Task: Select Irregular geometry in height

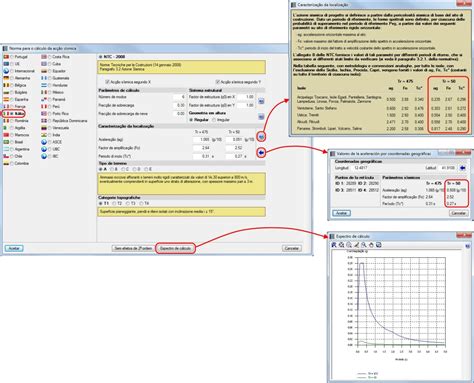Action: coord(214,120)
